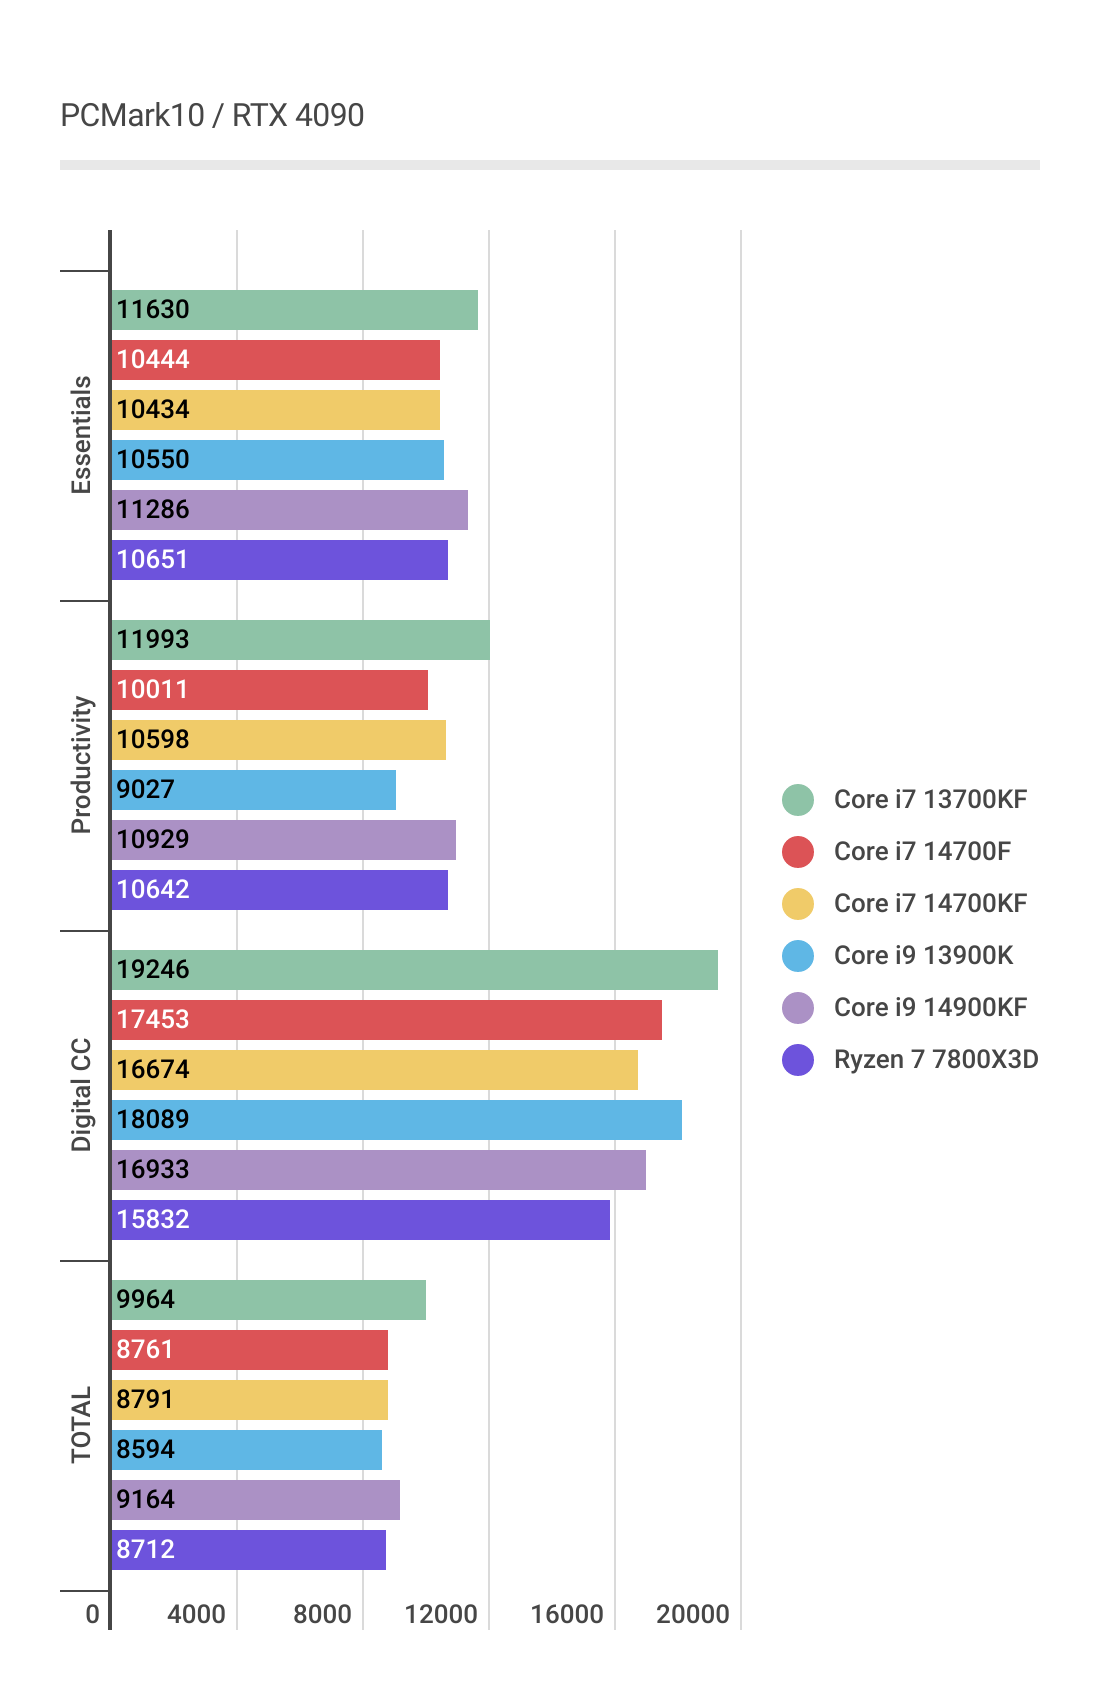Image resolution: width=1100 pixels, height=1698 pixels.
Task: Click the TOTAL bar showing 9164
Action: point(256,1500)
